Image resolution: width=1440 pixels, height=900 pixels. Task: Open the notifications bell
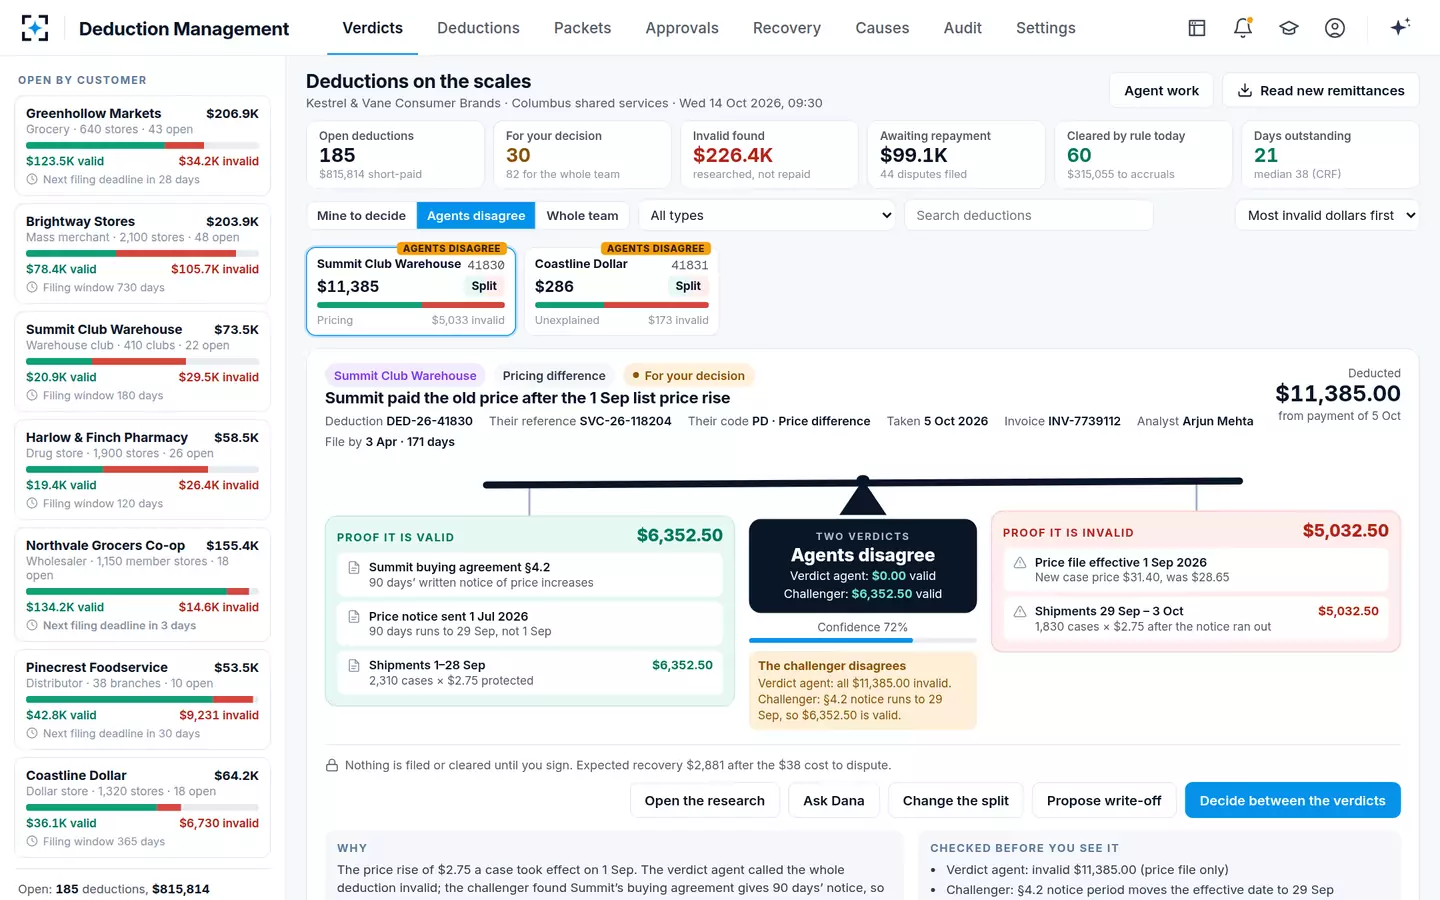(x=1243, y=28)
